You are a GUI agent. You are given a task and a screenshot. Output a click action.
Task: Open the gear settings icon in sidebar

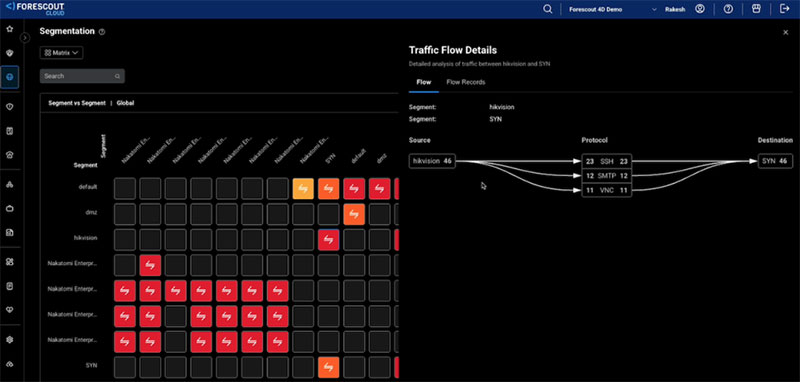point(9,339)
